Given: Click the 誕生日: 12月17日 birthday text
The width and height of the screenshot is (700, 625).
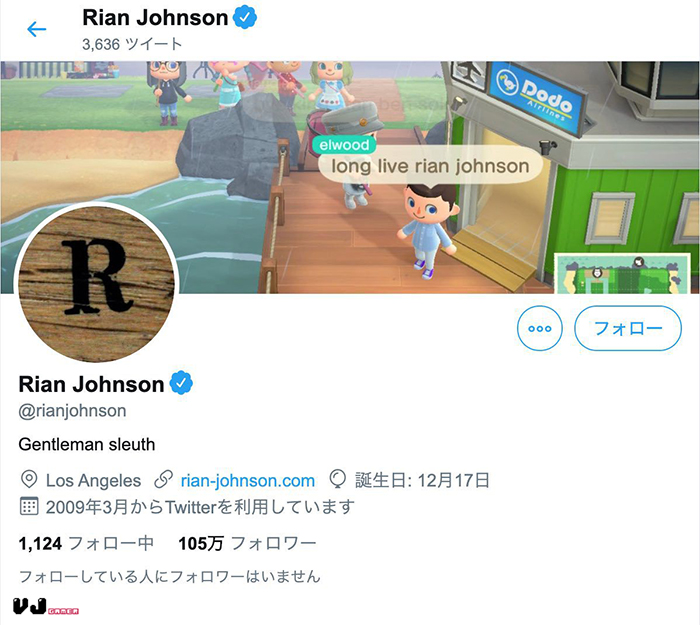Looking at the screenshot, I should (422, 481).
